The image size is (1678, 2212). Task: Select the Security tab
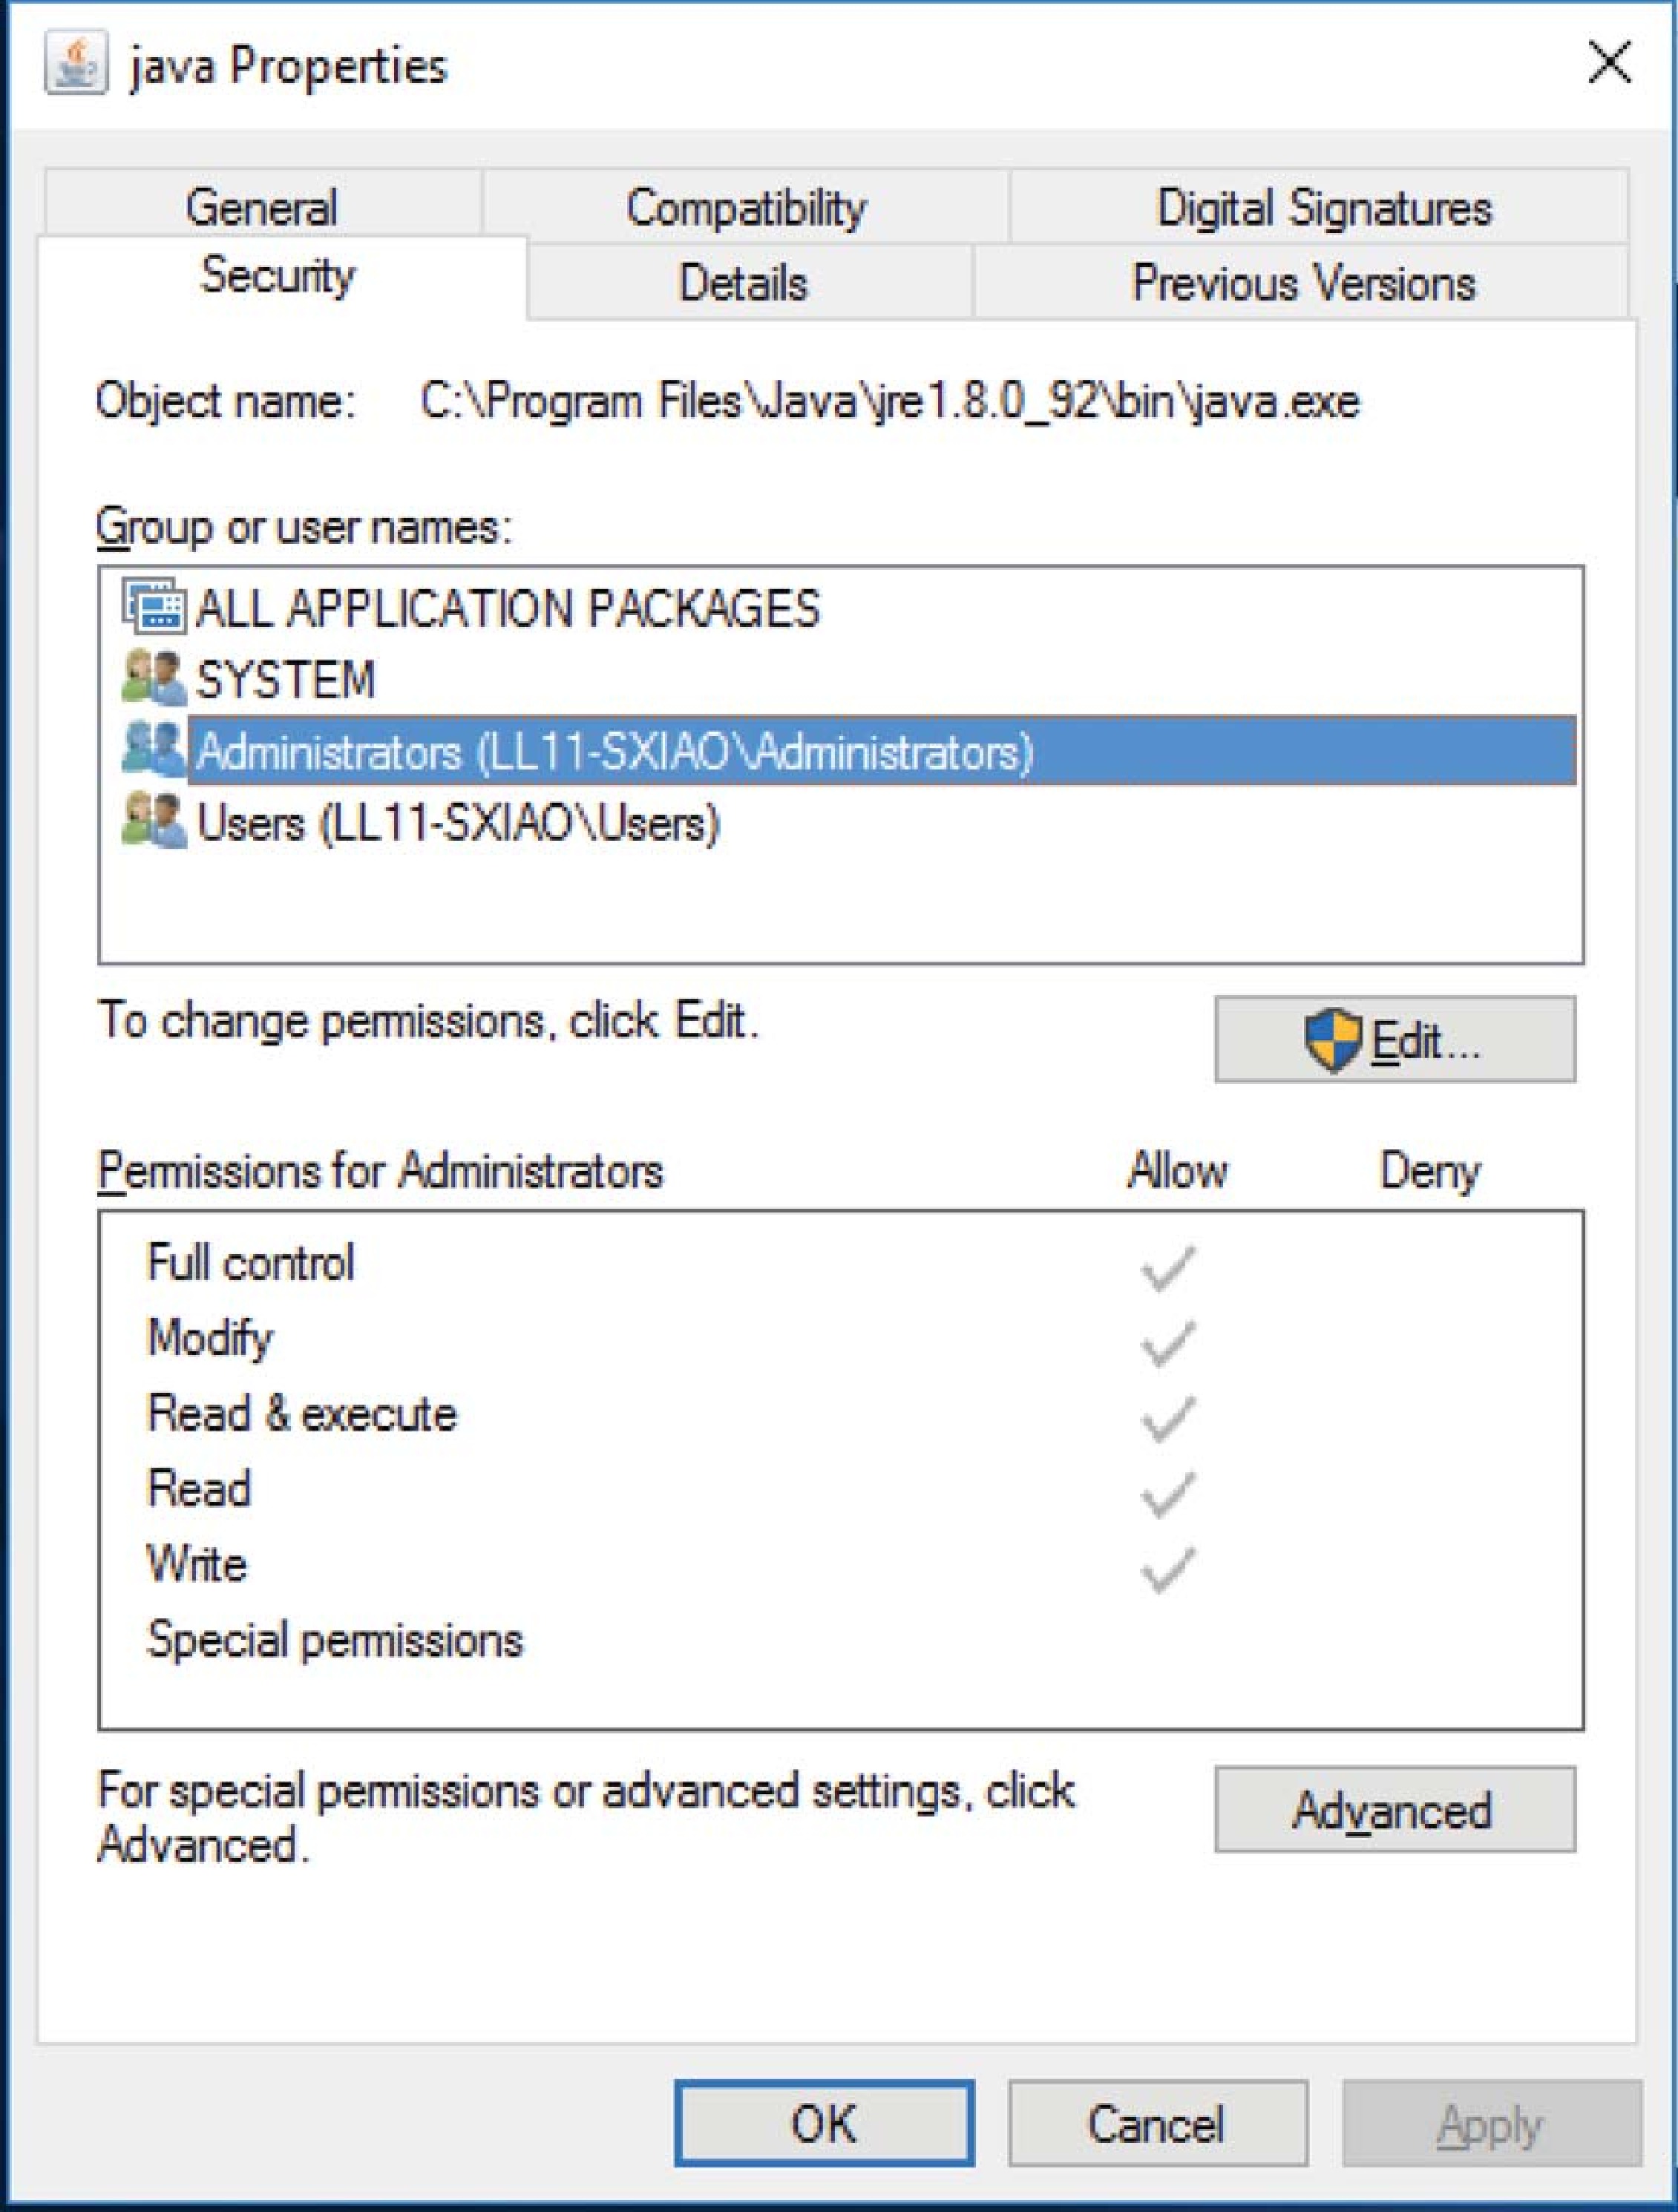coord(278,275)
